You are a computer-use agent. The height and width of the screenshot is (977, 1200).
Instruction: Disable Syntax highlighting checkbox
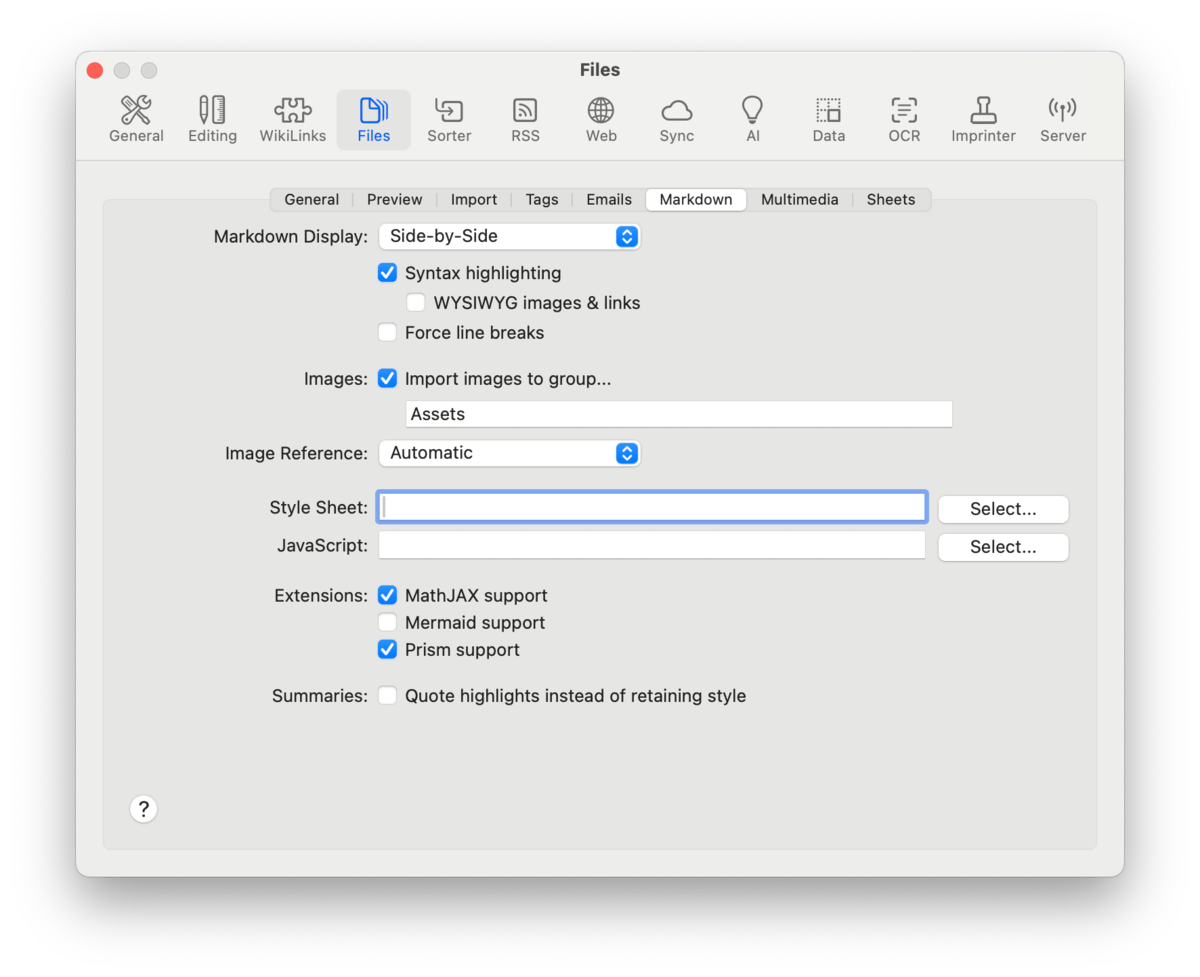[x=388, y=273]
